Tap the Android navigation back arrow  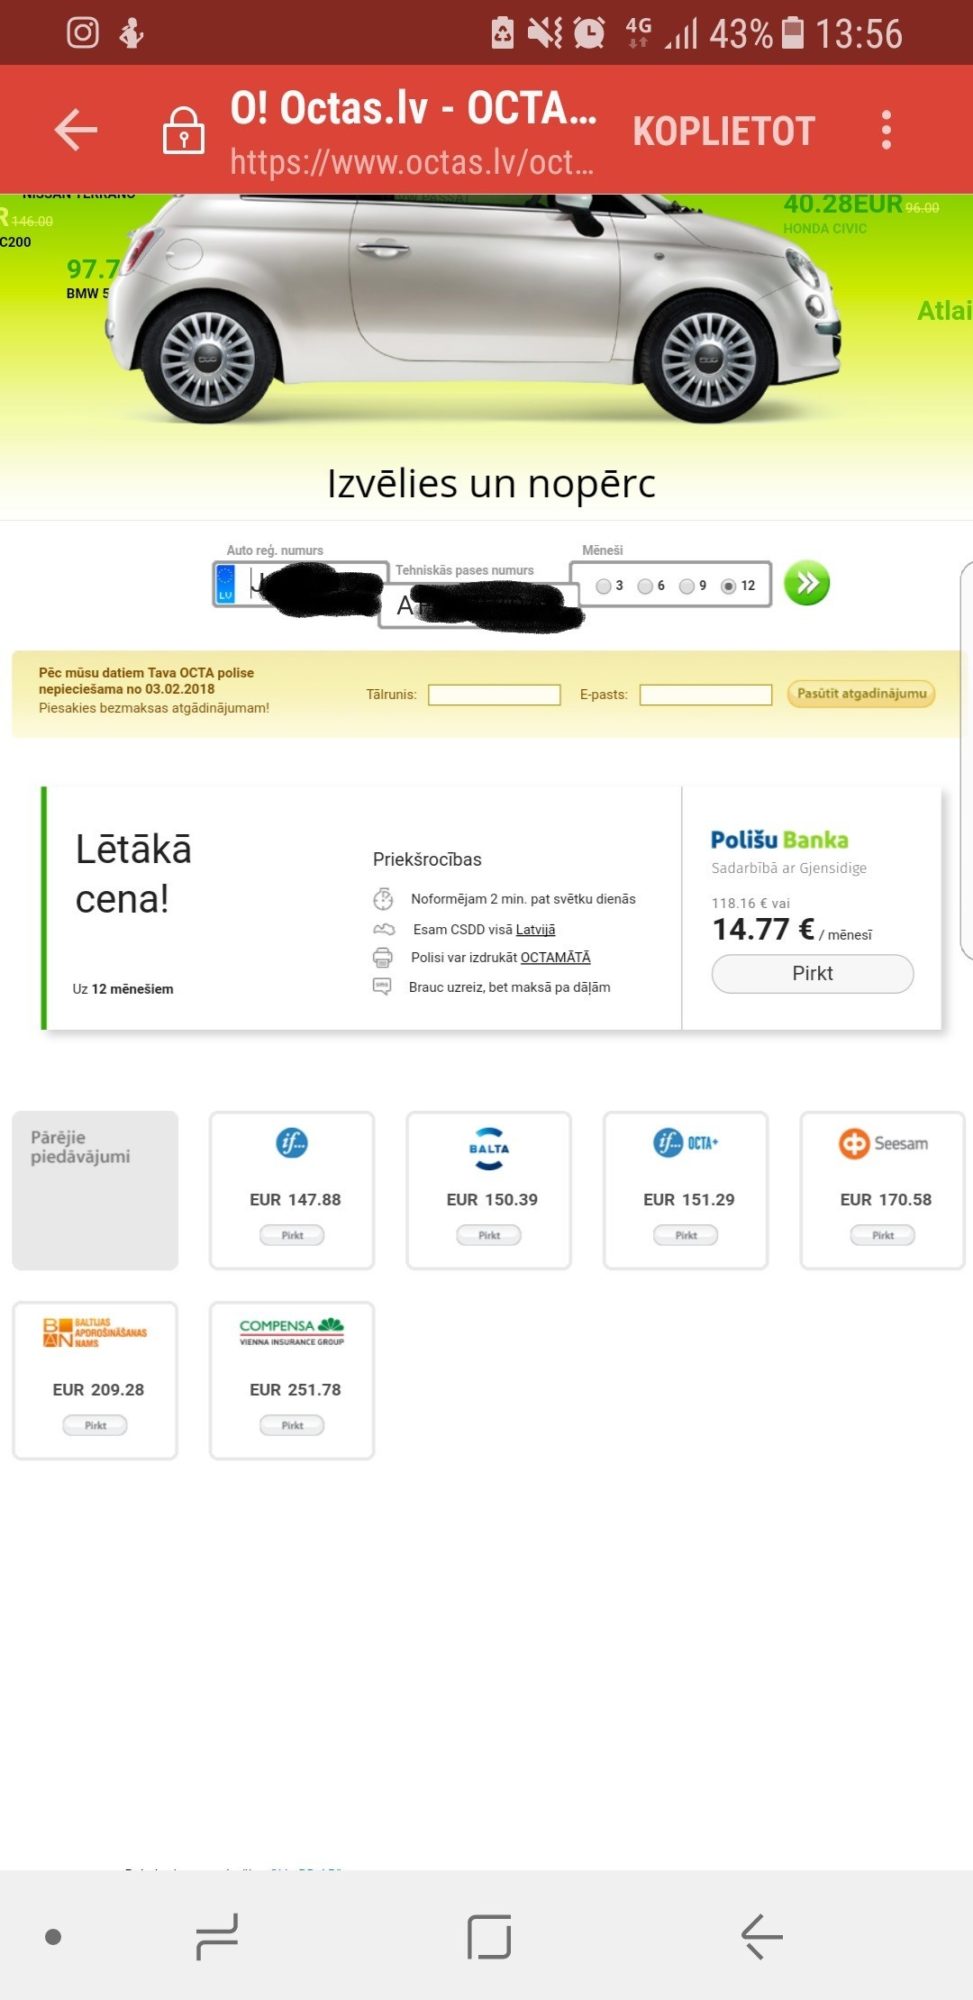point(761,1937)
